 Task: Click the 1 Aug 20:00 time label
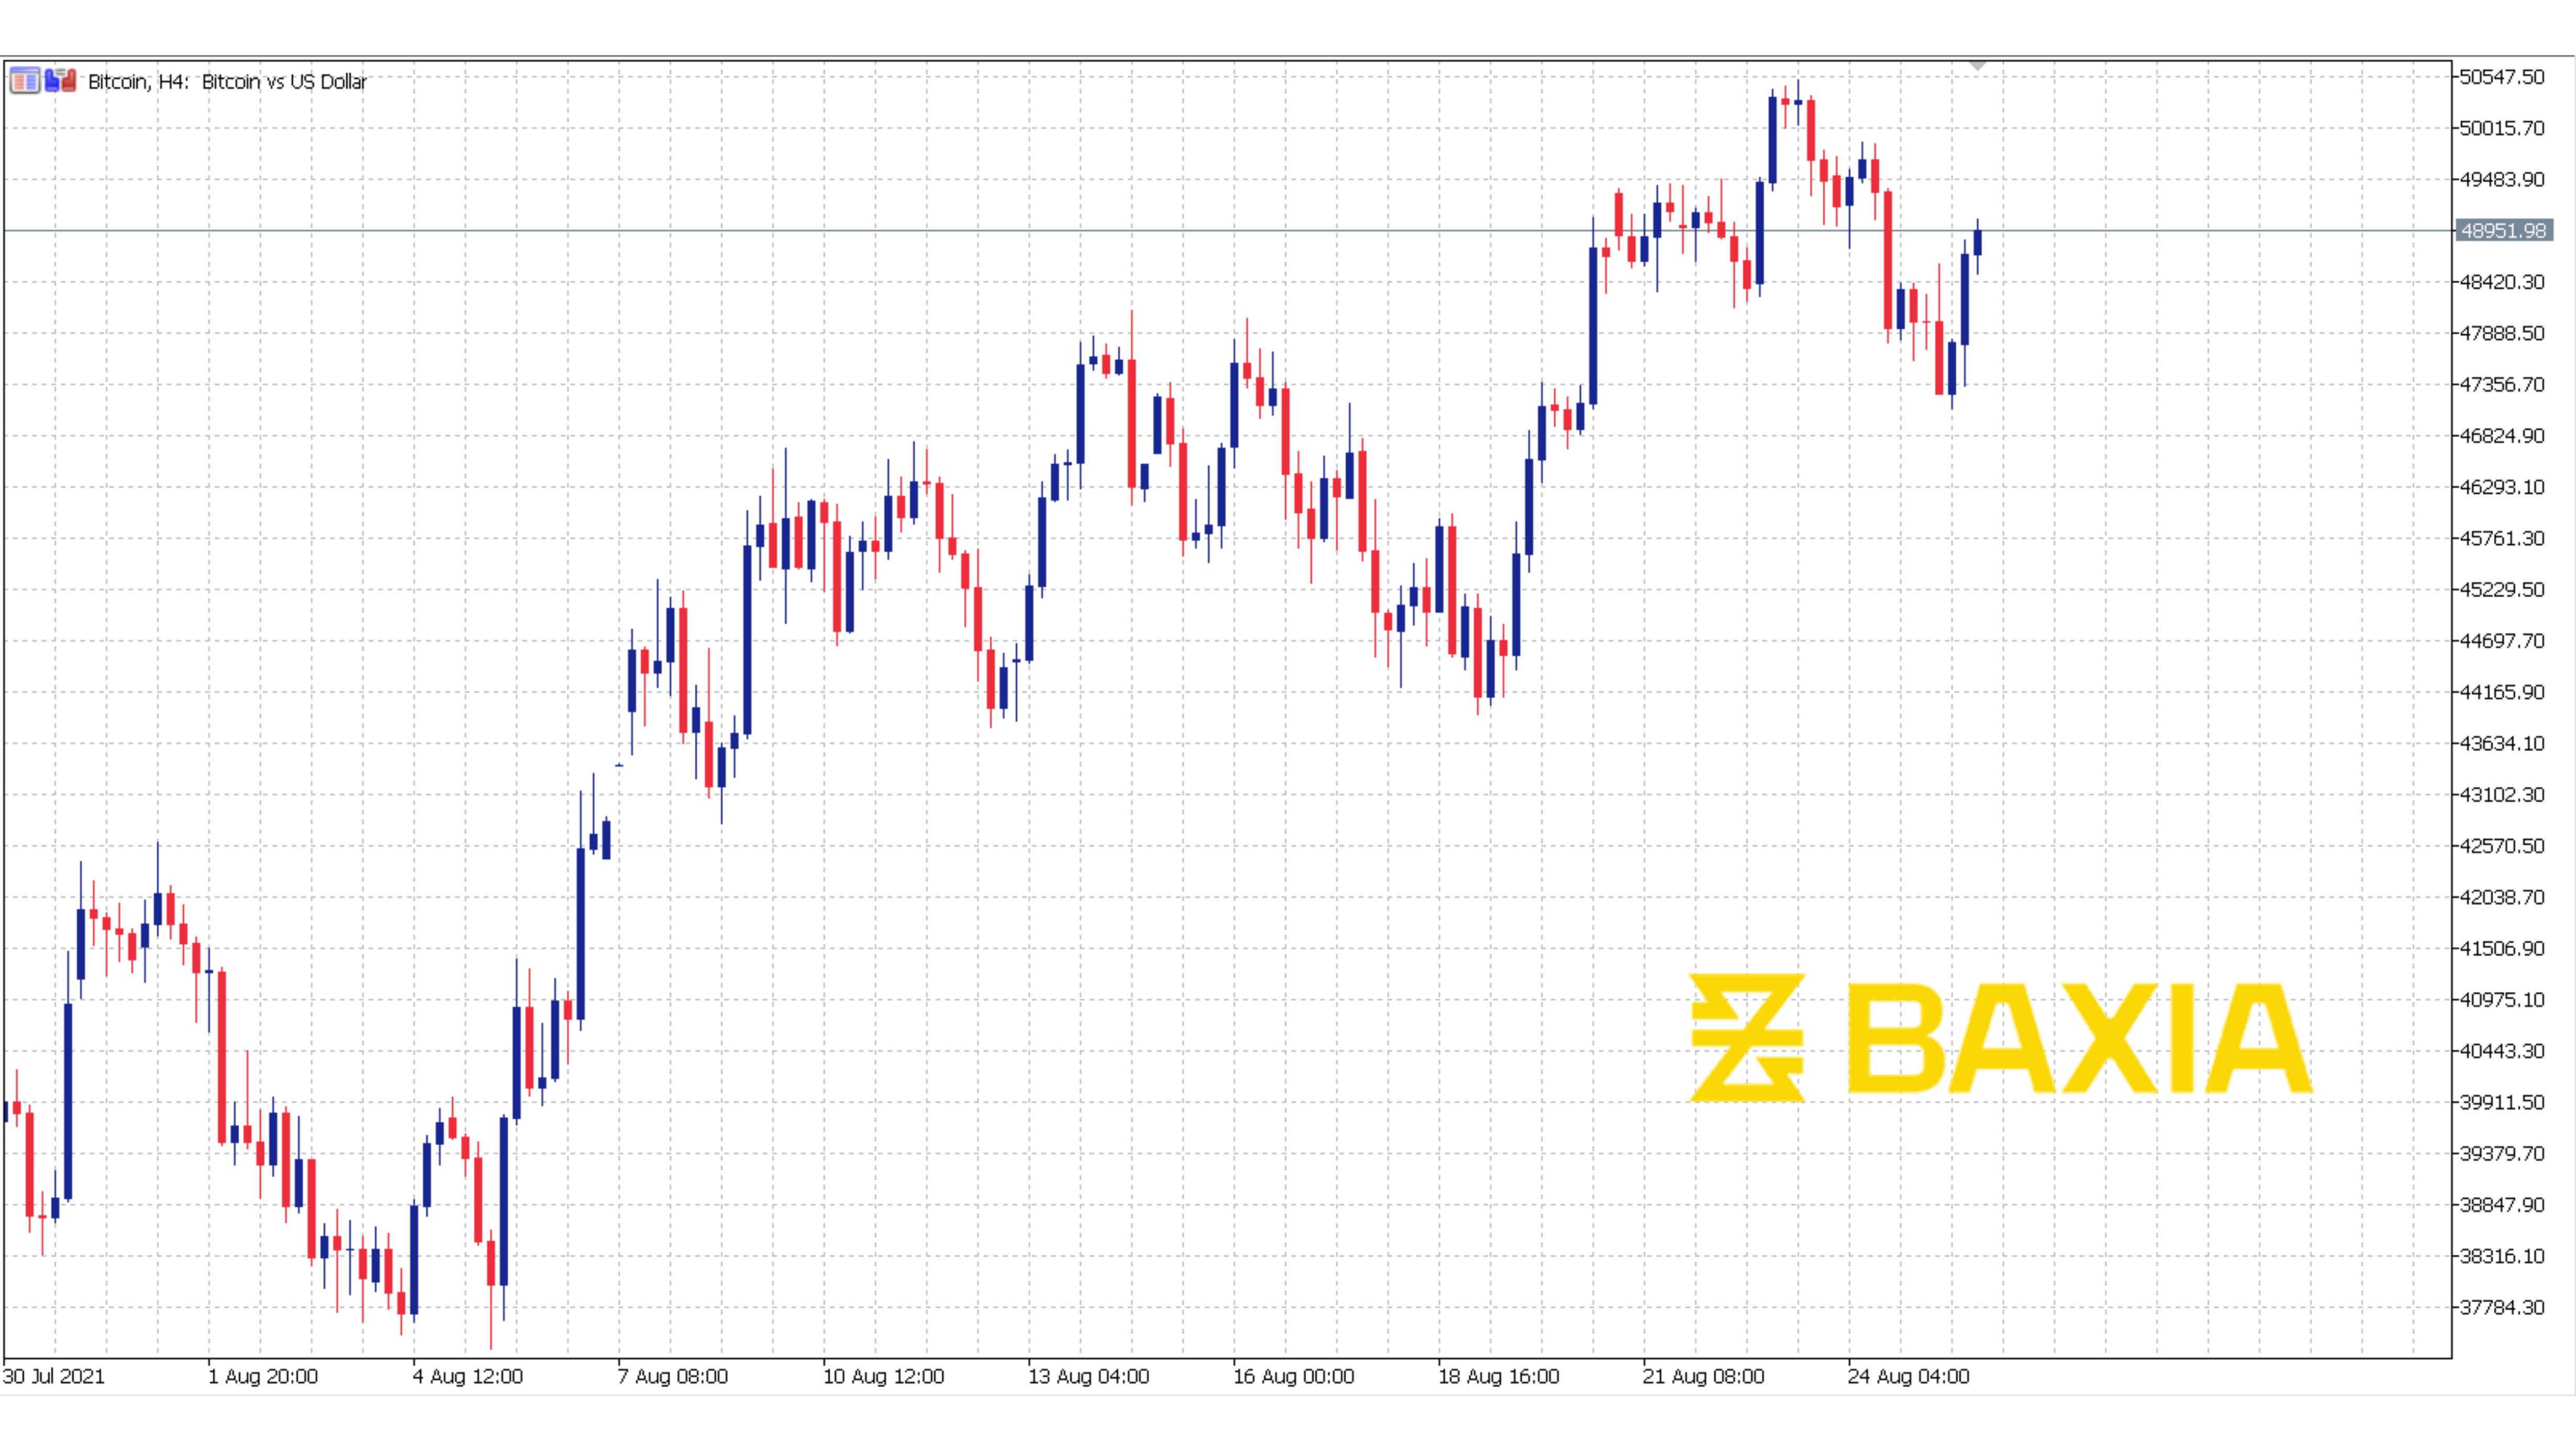coord(263,1376)
